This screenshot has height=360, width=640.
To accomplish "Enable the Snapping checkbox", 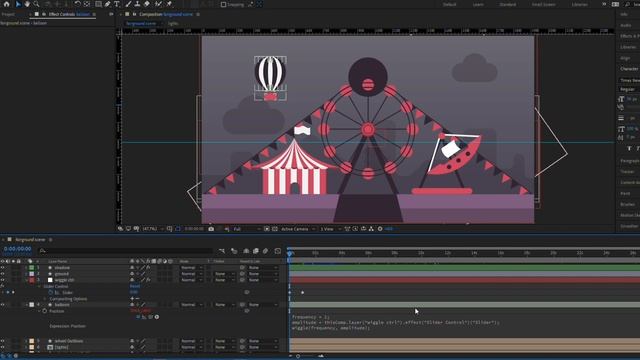I will [x=223, y=4].
